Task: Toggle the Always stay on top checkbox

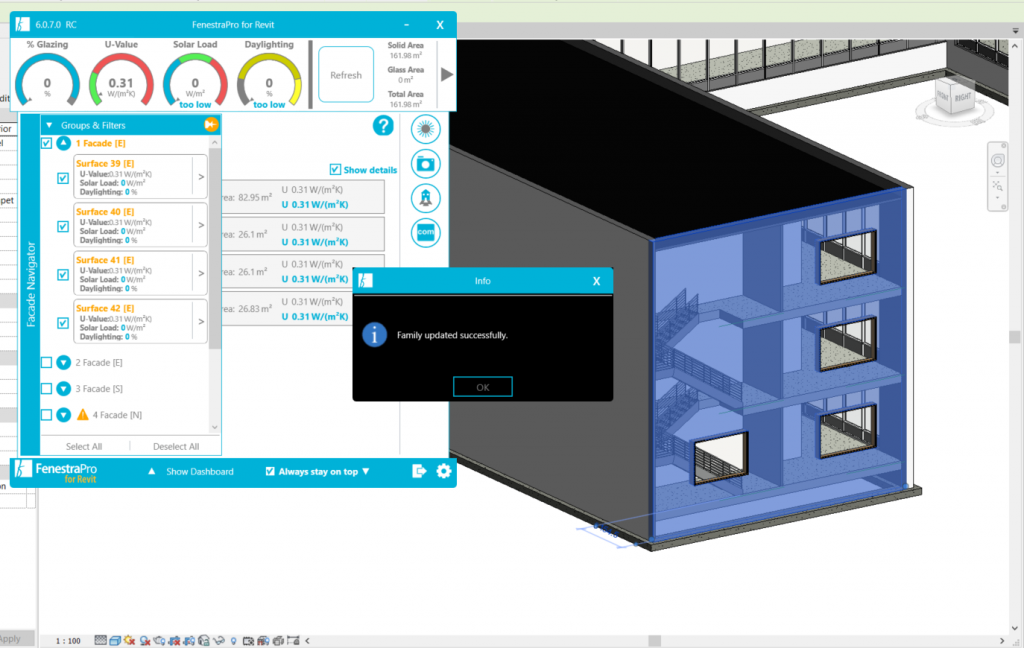Action: [x=270, y=471]
